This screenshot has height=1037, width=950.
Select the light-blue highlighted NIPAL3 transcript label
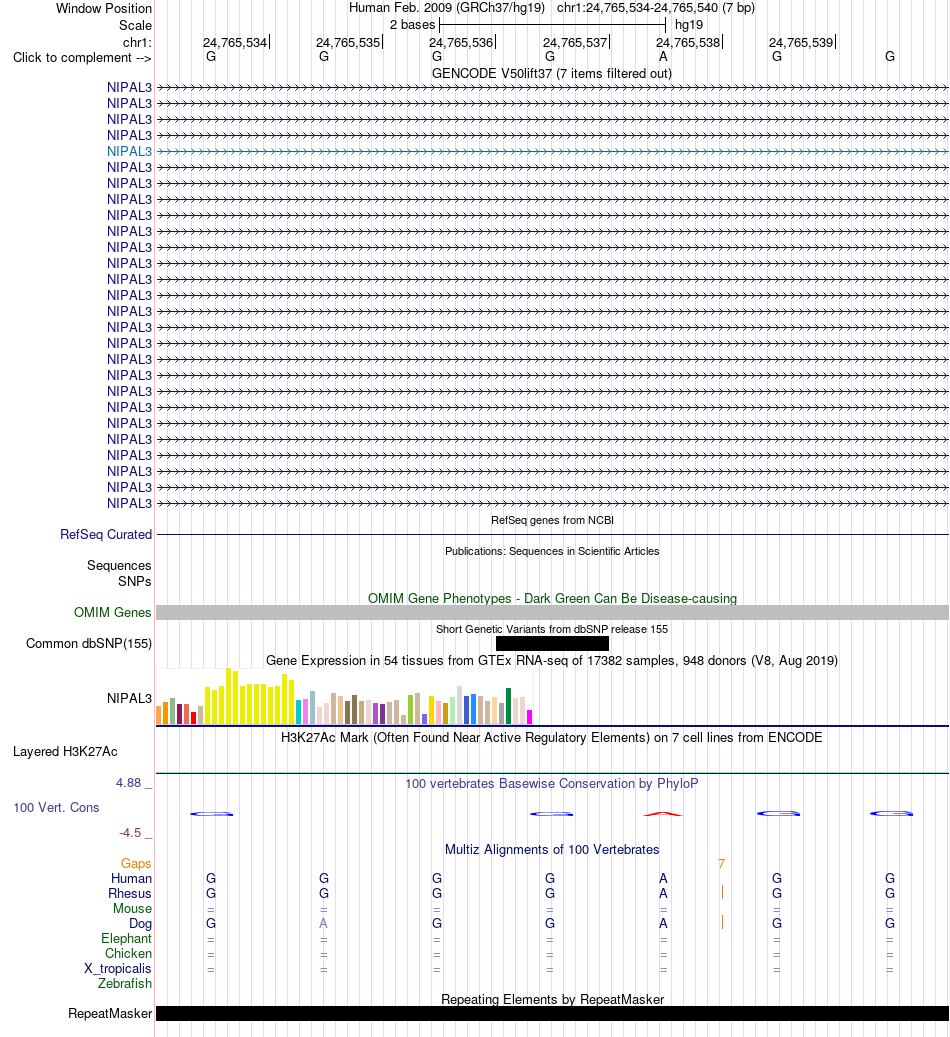tap(129, 151)
